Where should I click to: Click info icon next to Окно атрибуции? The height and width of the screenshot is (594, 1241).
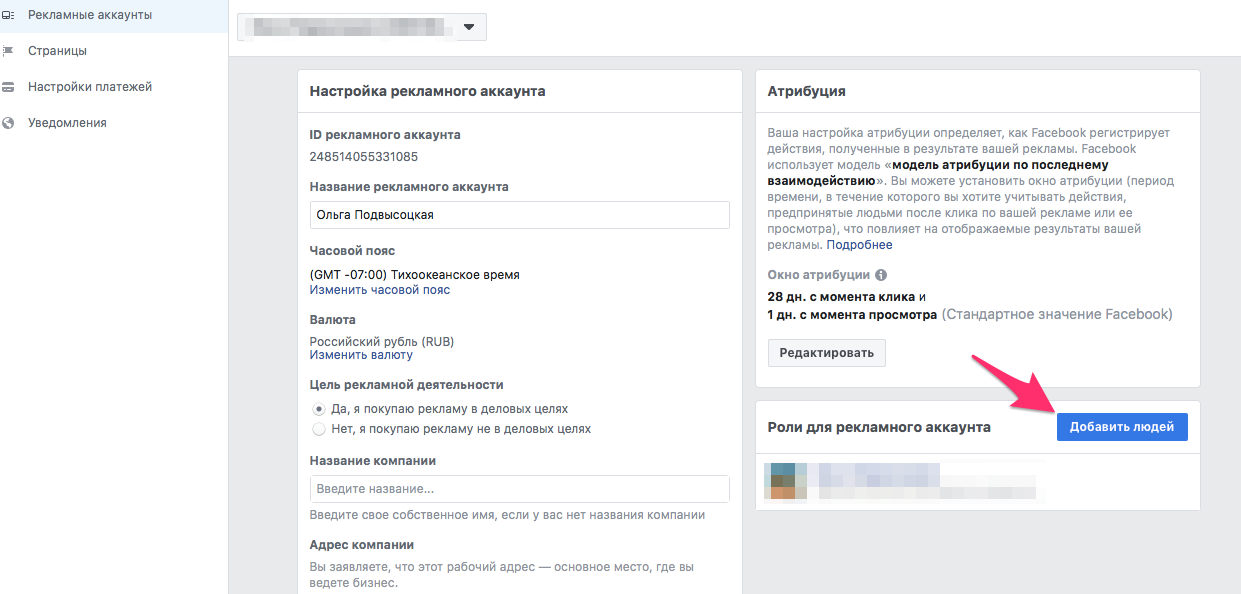pyautogui.click(x=881, y=275)
